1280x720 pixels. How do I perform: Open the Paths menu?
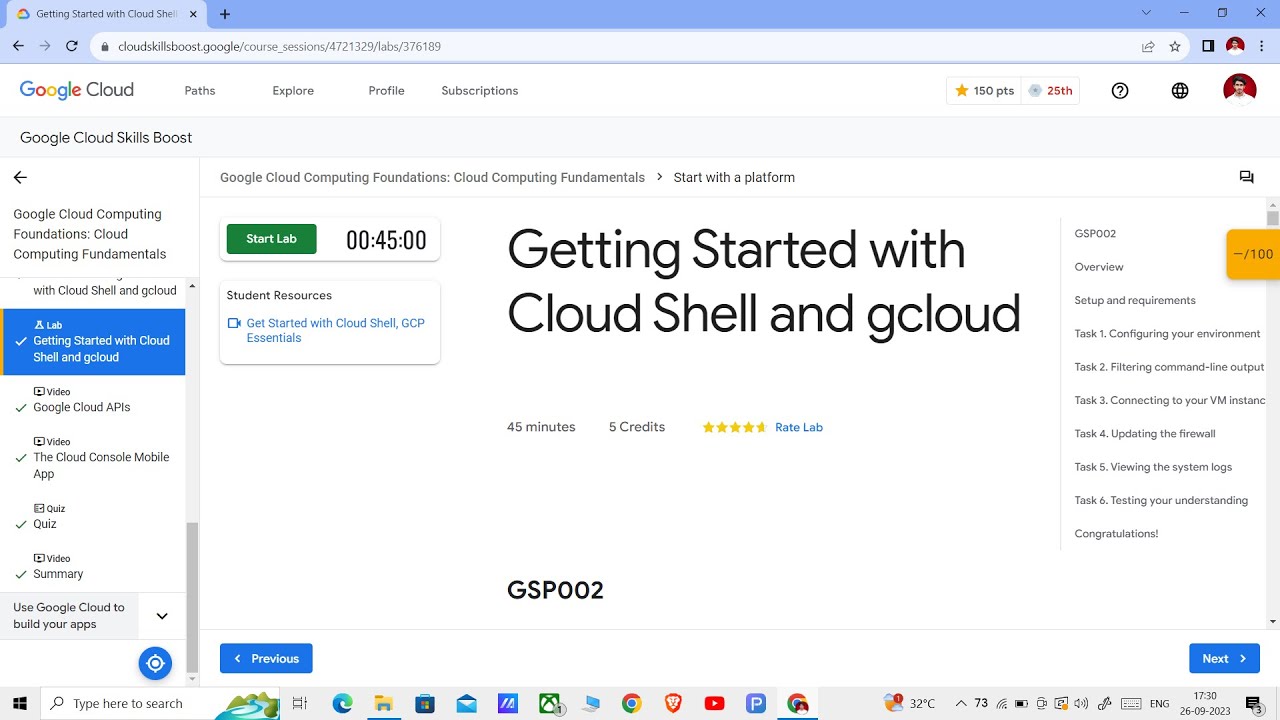click(x=200, y=91)
